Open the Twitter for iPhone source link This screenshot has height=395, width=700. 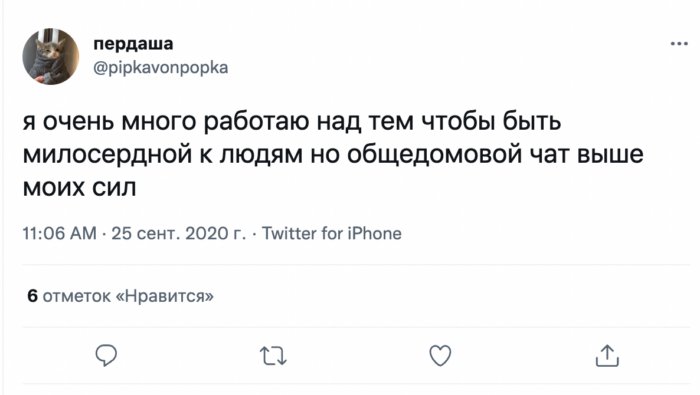331,233
